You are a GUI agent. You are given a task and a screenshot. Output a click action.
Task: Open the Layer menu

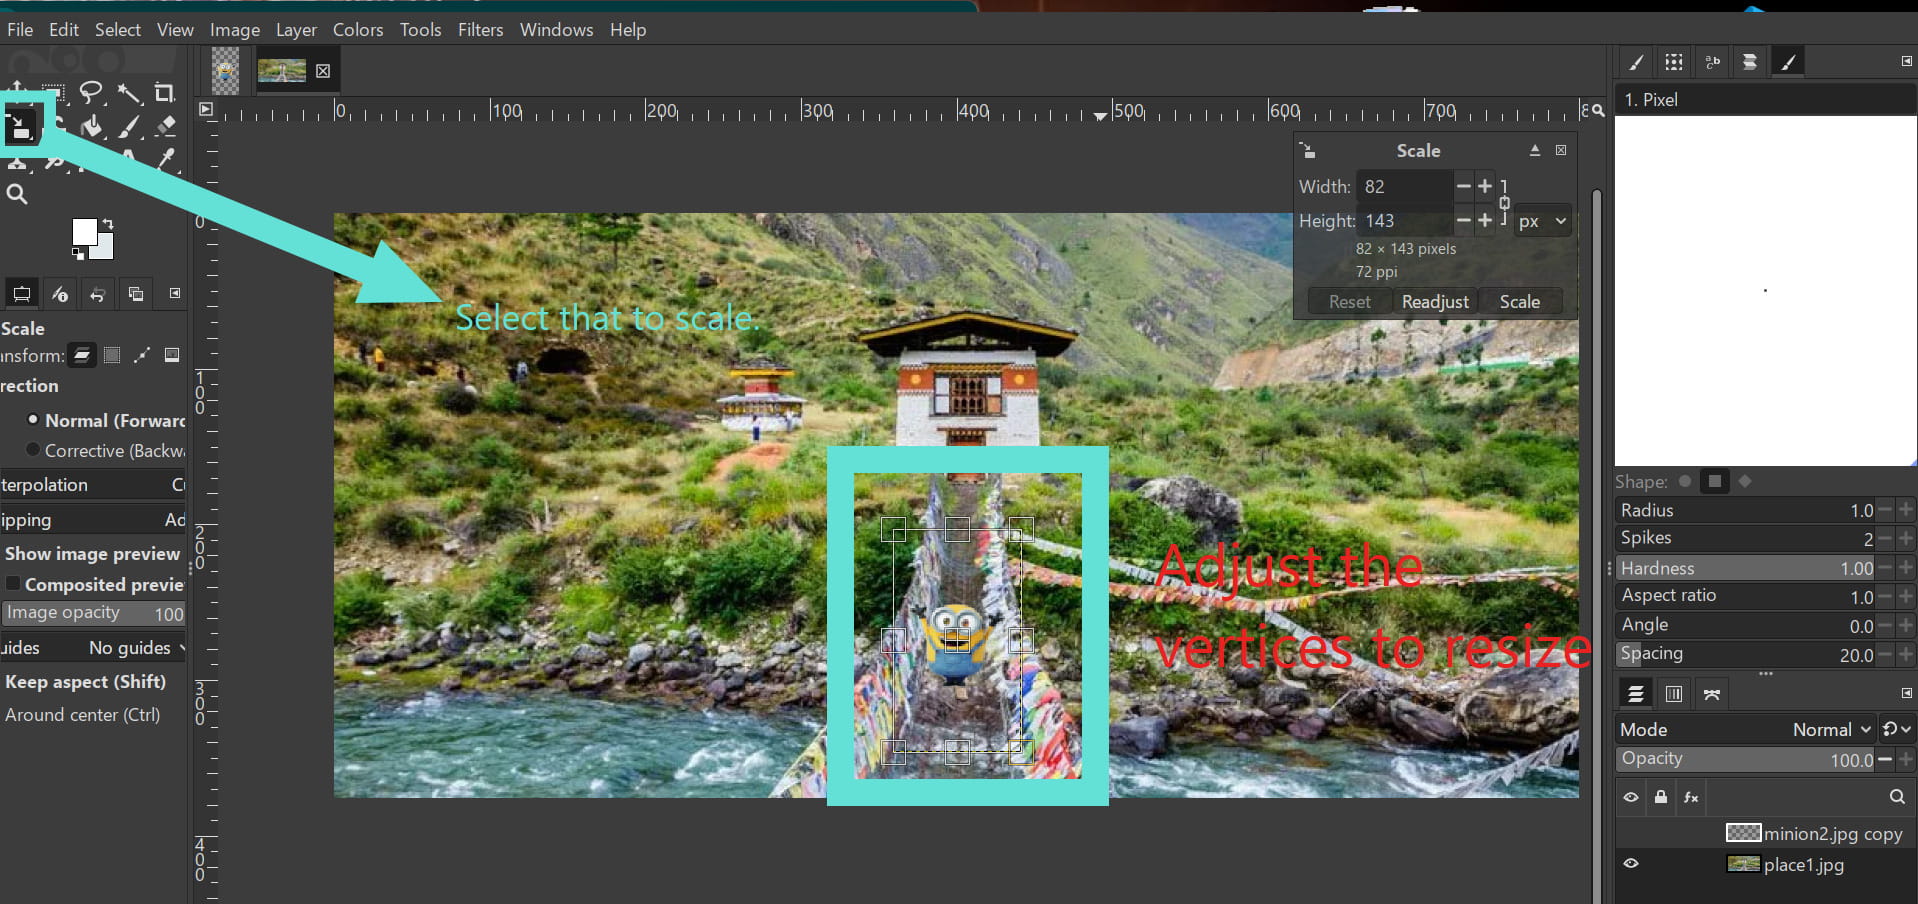point(296,30)
